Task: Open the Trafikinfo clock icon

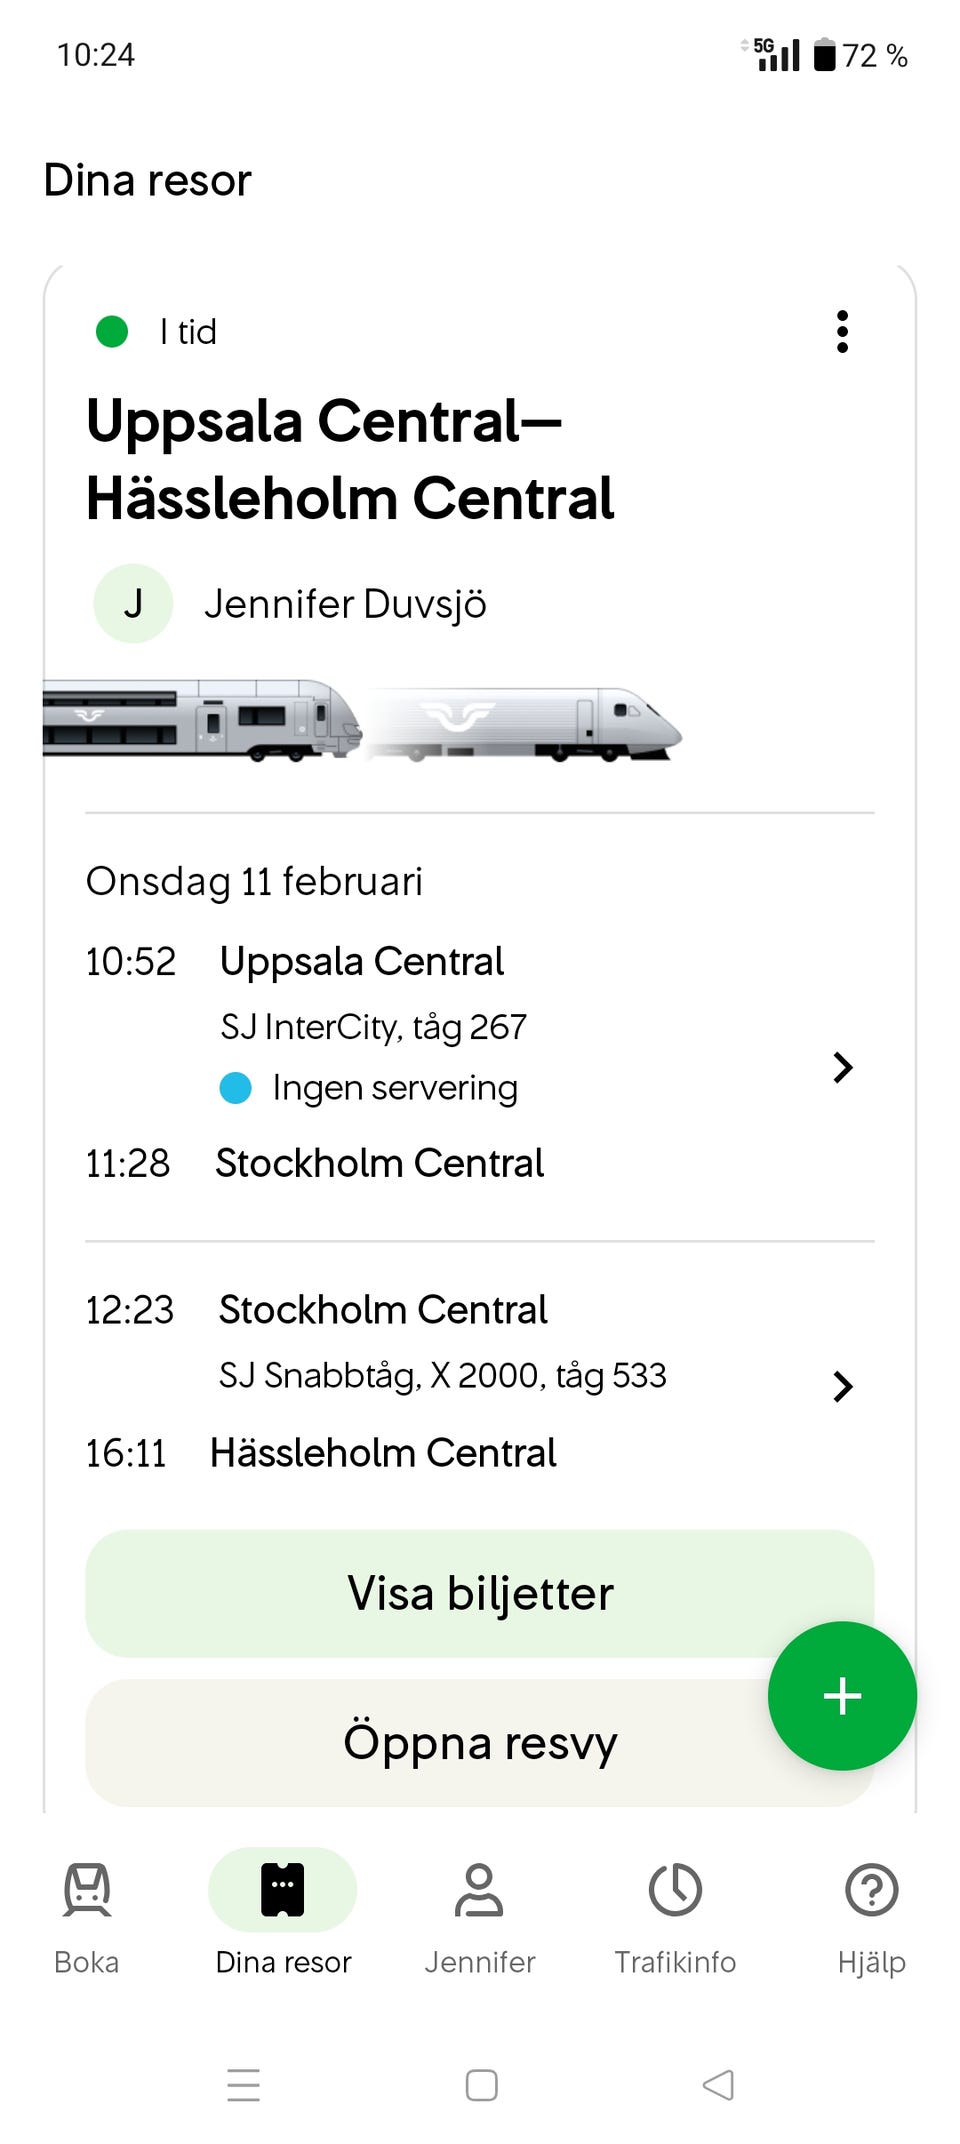Action: tap(675, 1889)
